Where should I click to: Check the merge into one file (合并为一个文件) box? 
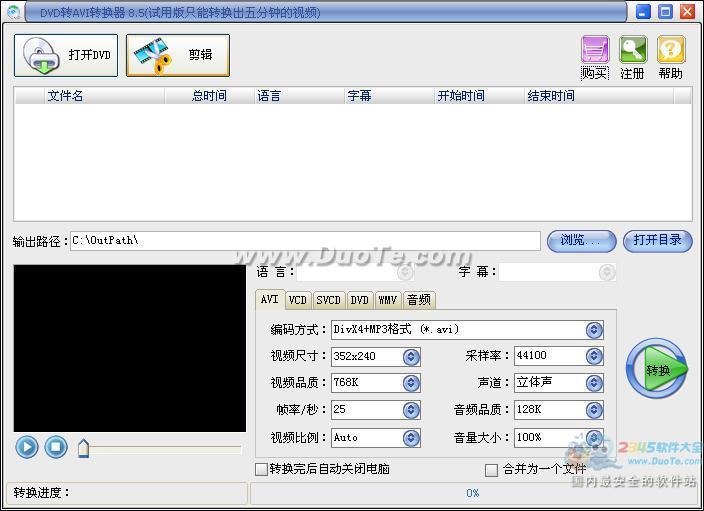point(491,469)
